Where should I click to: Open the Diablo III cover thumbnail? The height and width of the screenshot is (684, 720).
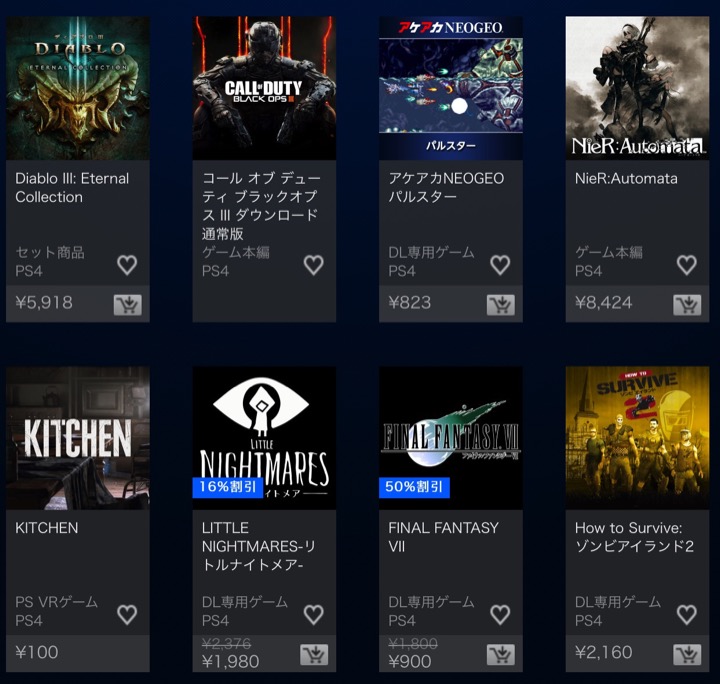(x=78, y=88)
